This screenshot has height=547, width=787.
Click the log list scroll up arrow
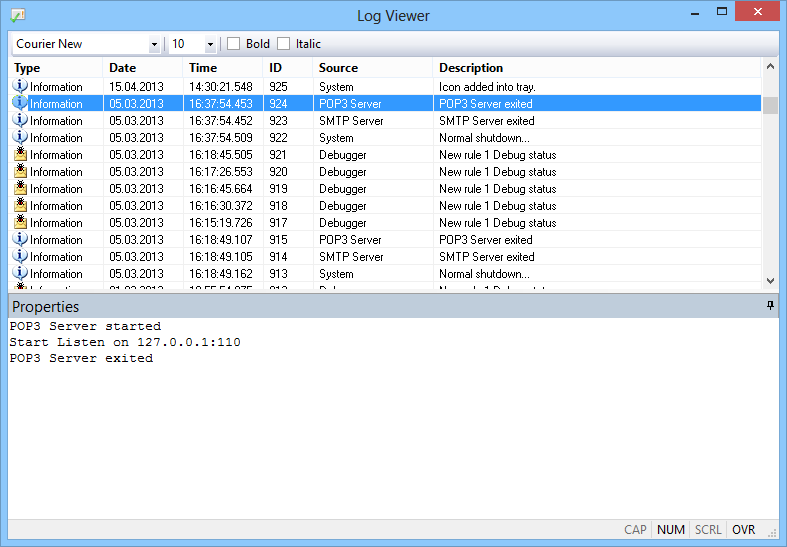(x=770, y=66)
